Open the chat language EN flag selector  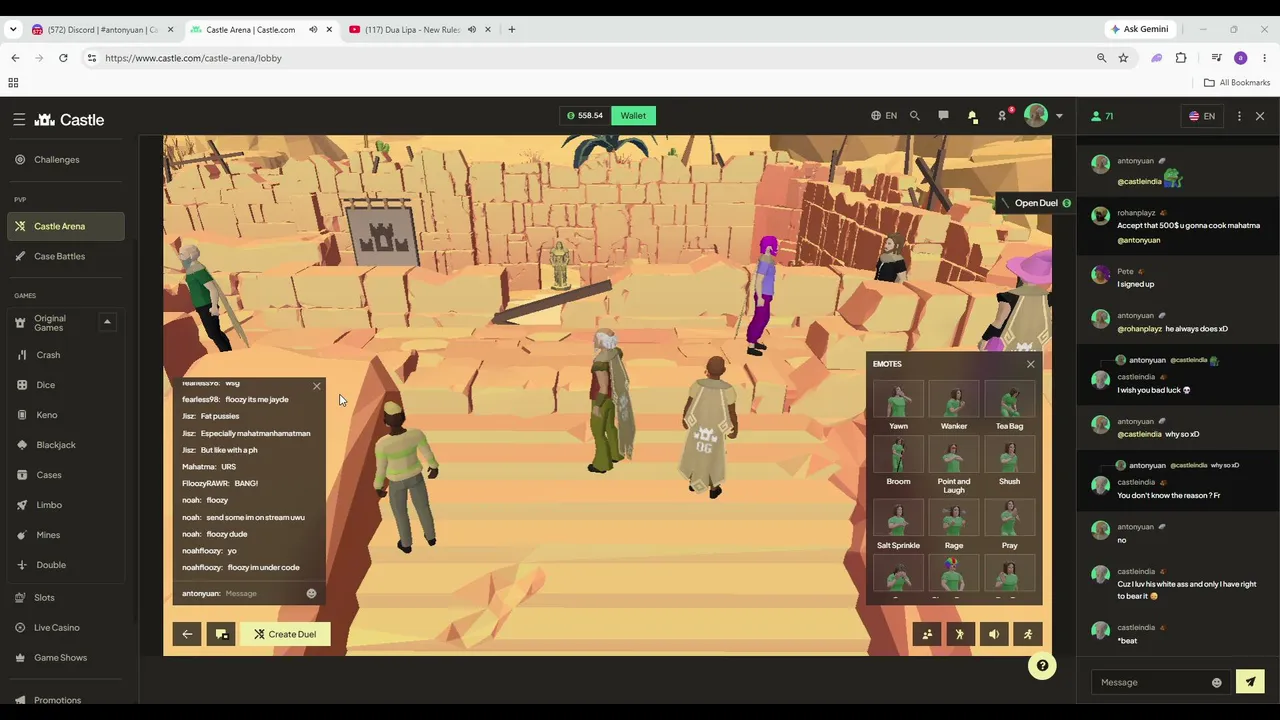click(x=1202, y=116)
